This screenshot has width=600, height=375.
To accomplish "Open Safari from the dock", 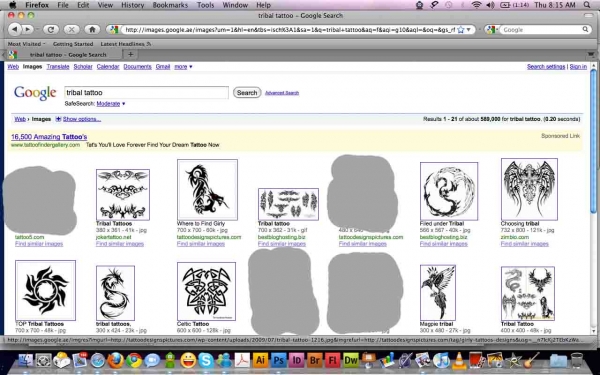I will [x=98, y=360].
